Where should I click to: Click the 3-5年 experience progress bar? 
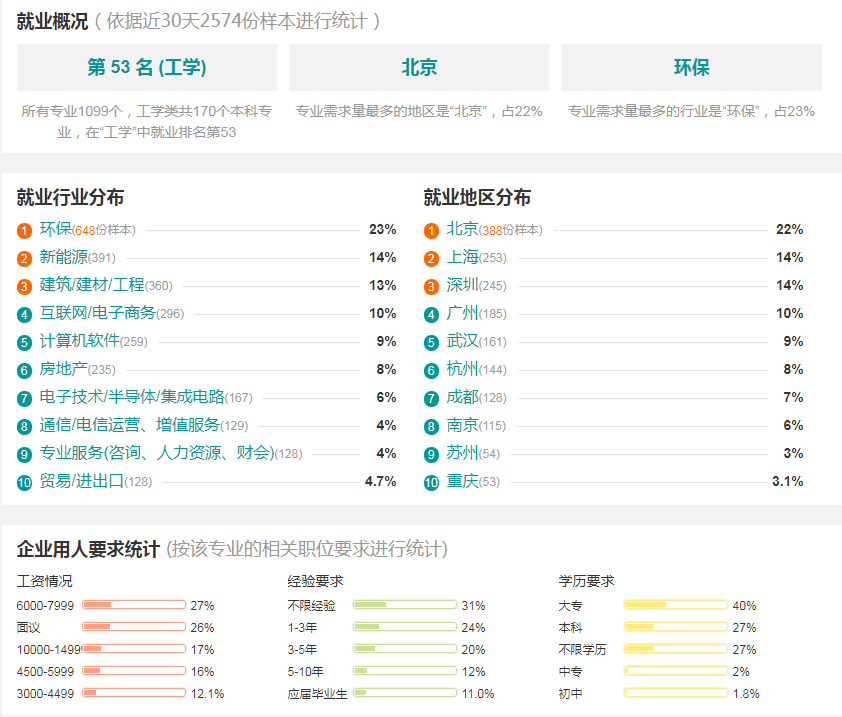[x=405, y=649]
